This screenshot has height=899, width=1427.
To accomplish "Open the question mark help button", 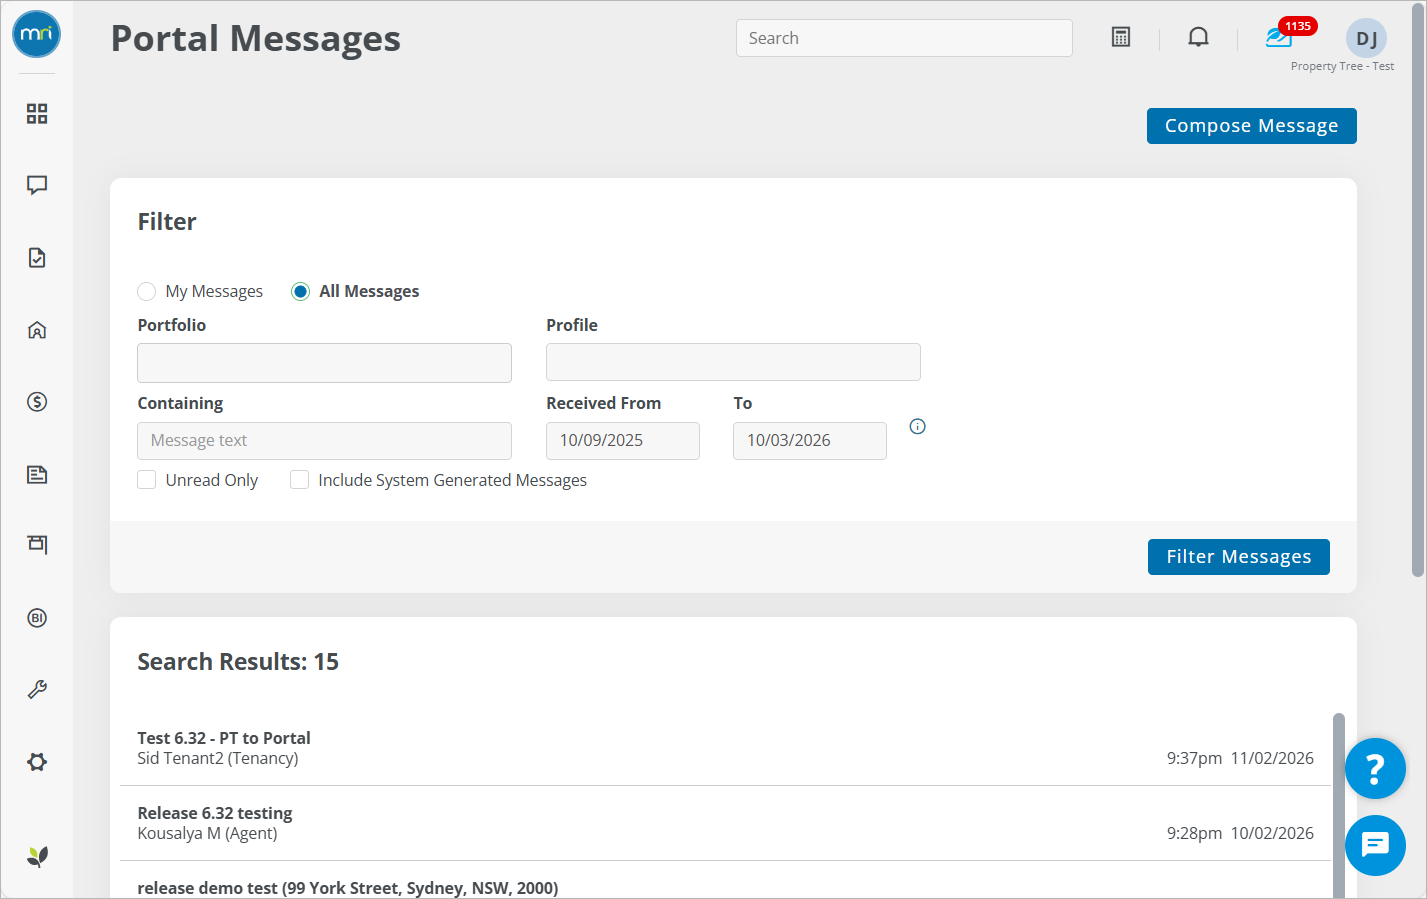I will click(1375, 769).
